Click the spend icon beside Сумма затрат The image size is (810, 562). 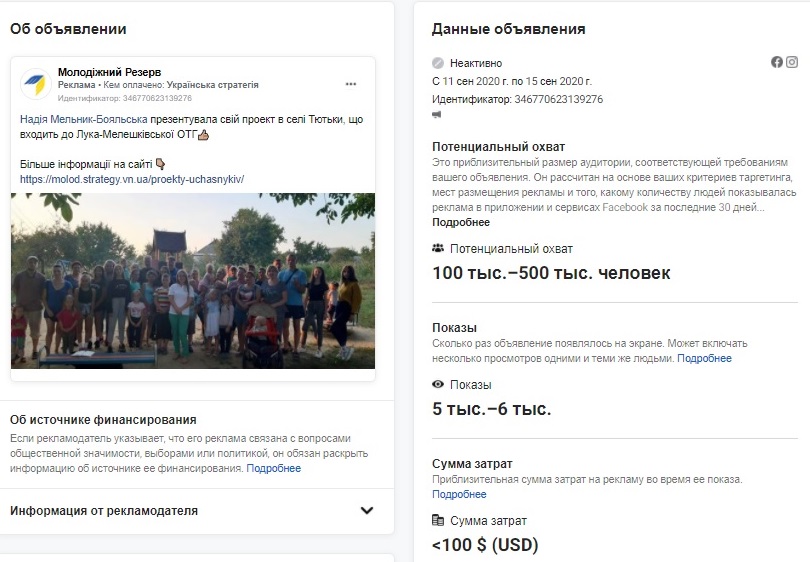tap(438, 520)
